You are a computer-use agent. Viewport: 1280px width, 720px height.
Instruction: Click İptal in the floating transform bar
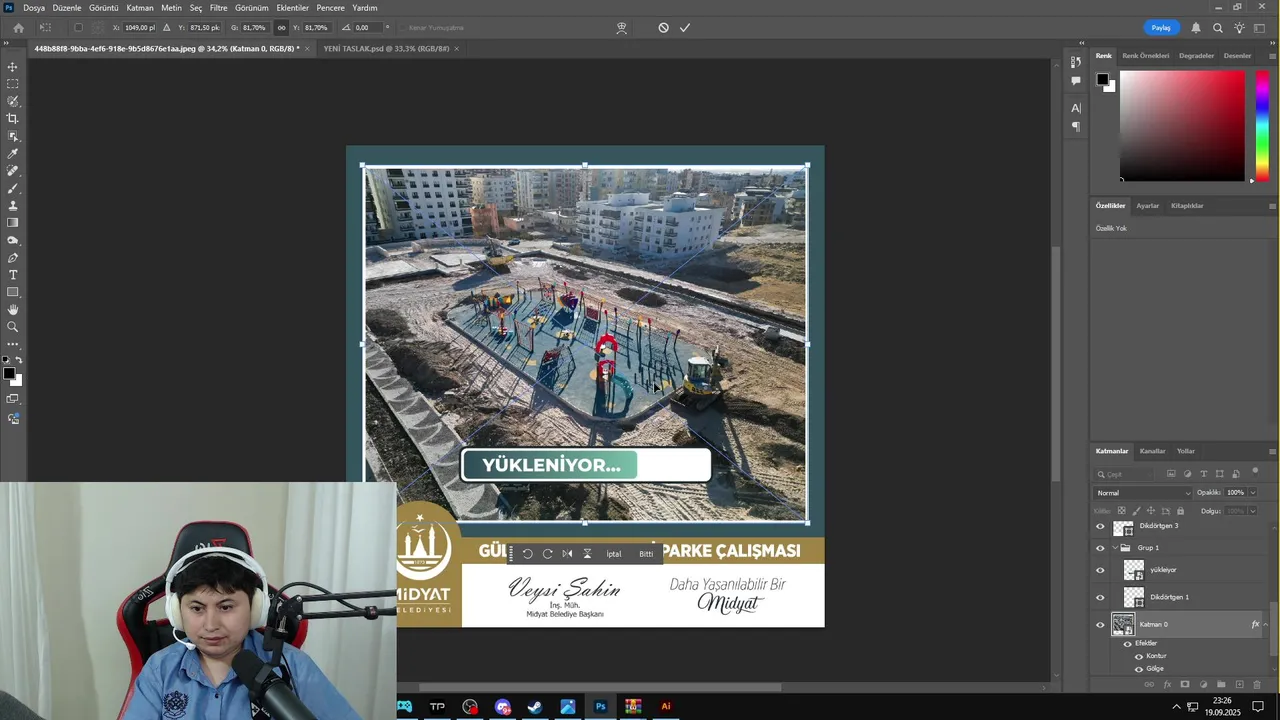pos(614,554)
